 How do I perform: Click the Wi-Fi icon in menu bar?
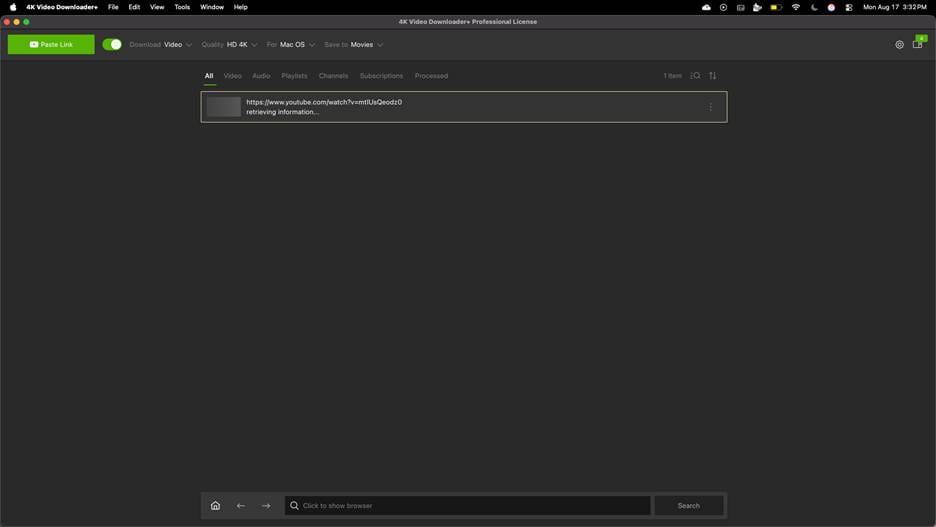[x=796, y=7]
